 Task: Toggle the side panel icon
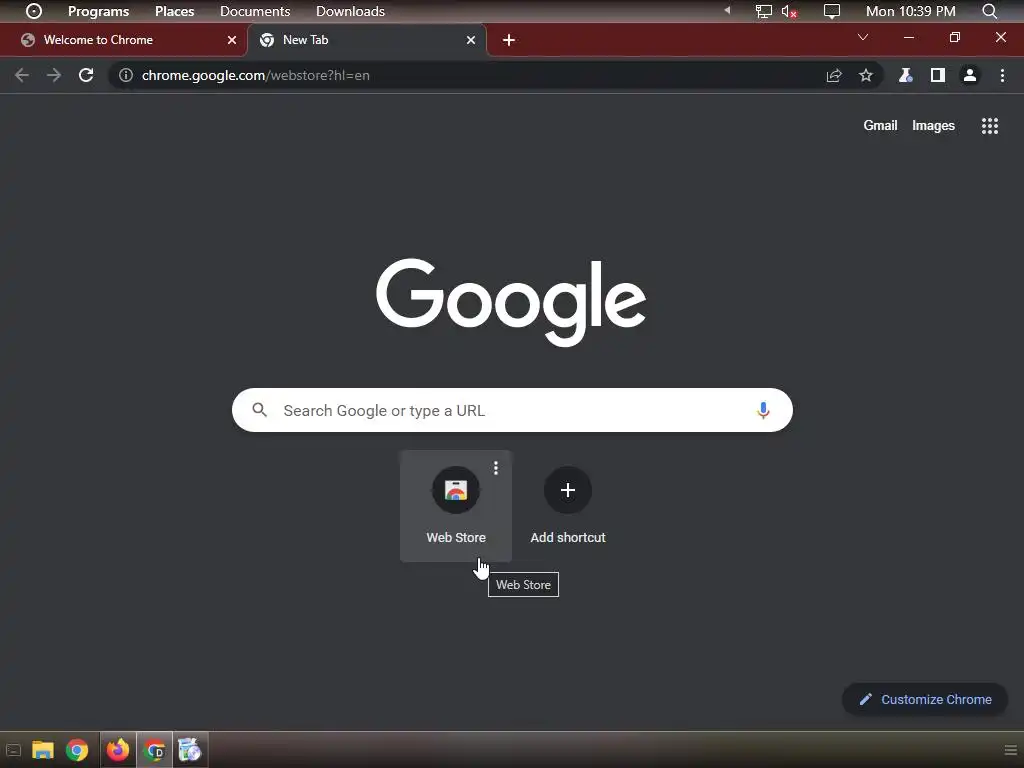coord(938,75)
